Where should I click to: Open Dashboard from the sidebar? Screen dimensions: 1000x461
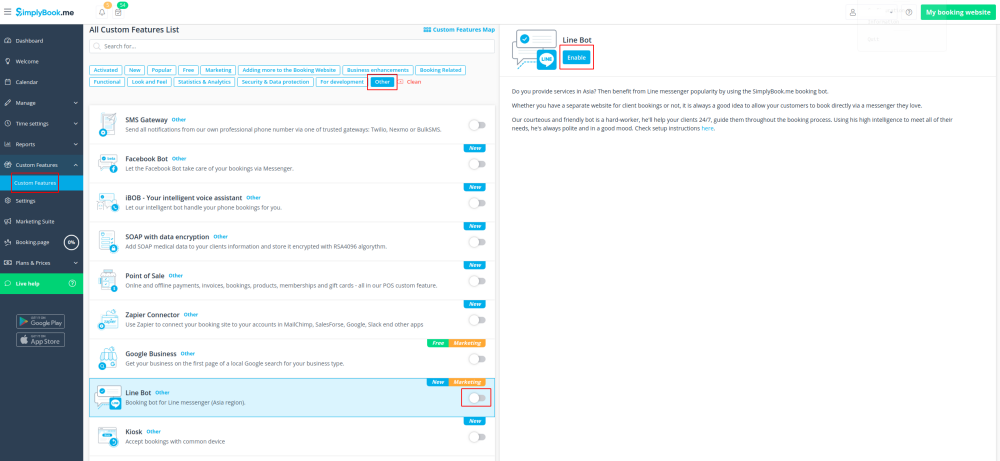tap(29, 41)
